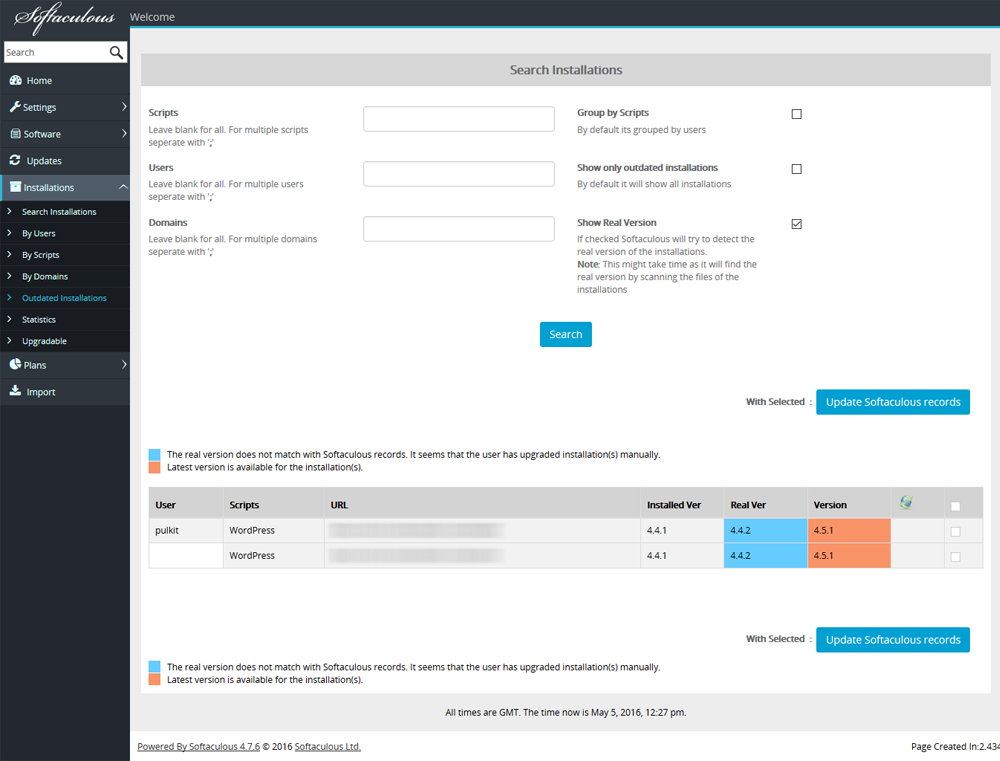Open Outdated Installations submenu item
The width and height of the screenshot is (1000, 761).
click(x=64, y=298)
